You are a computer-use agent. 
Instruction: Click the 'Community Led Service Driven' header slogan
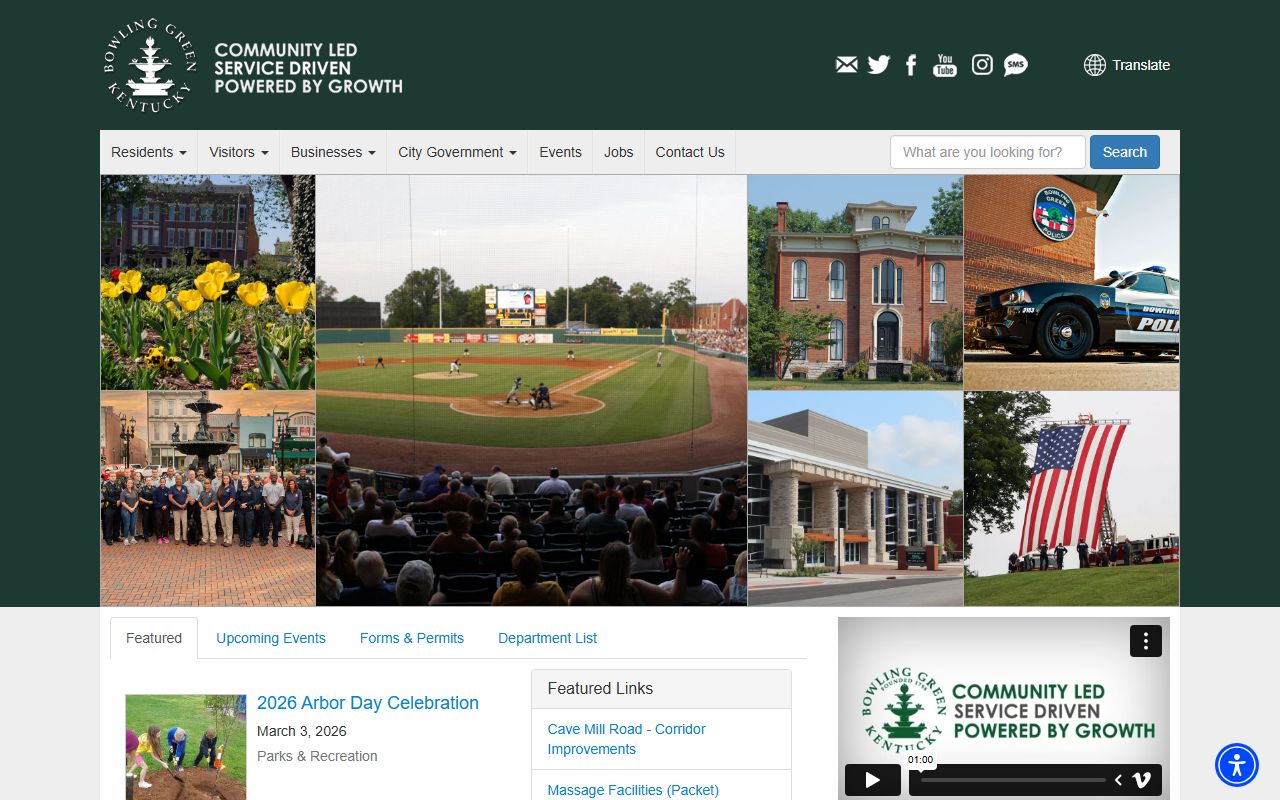point(308,68)
